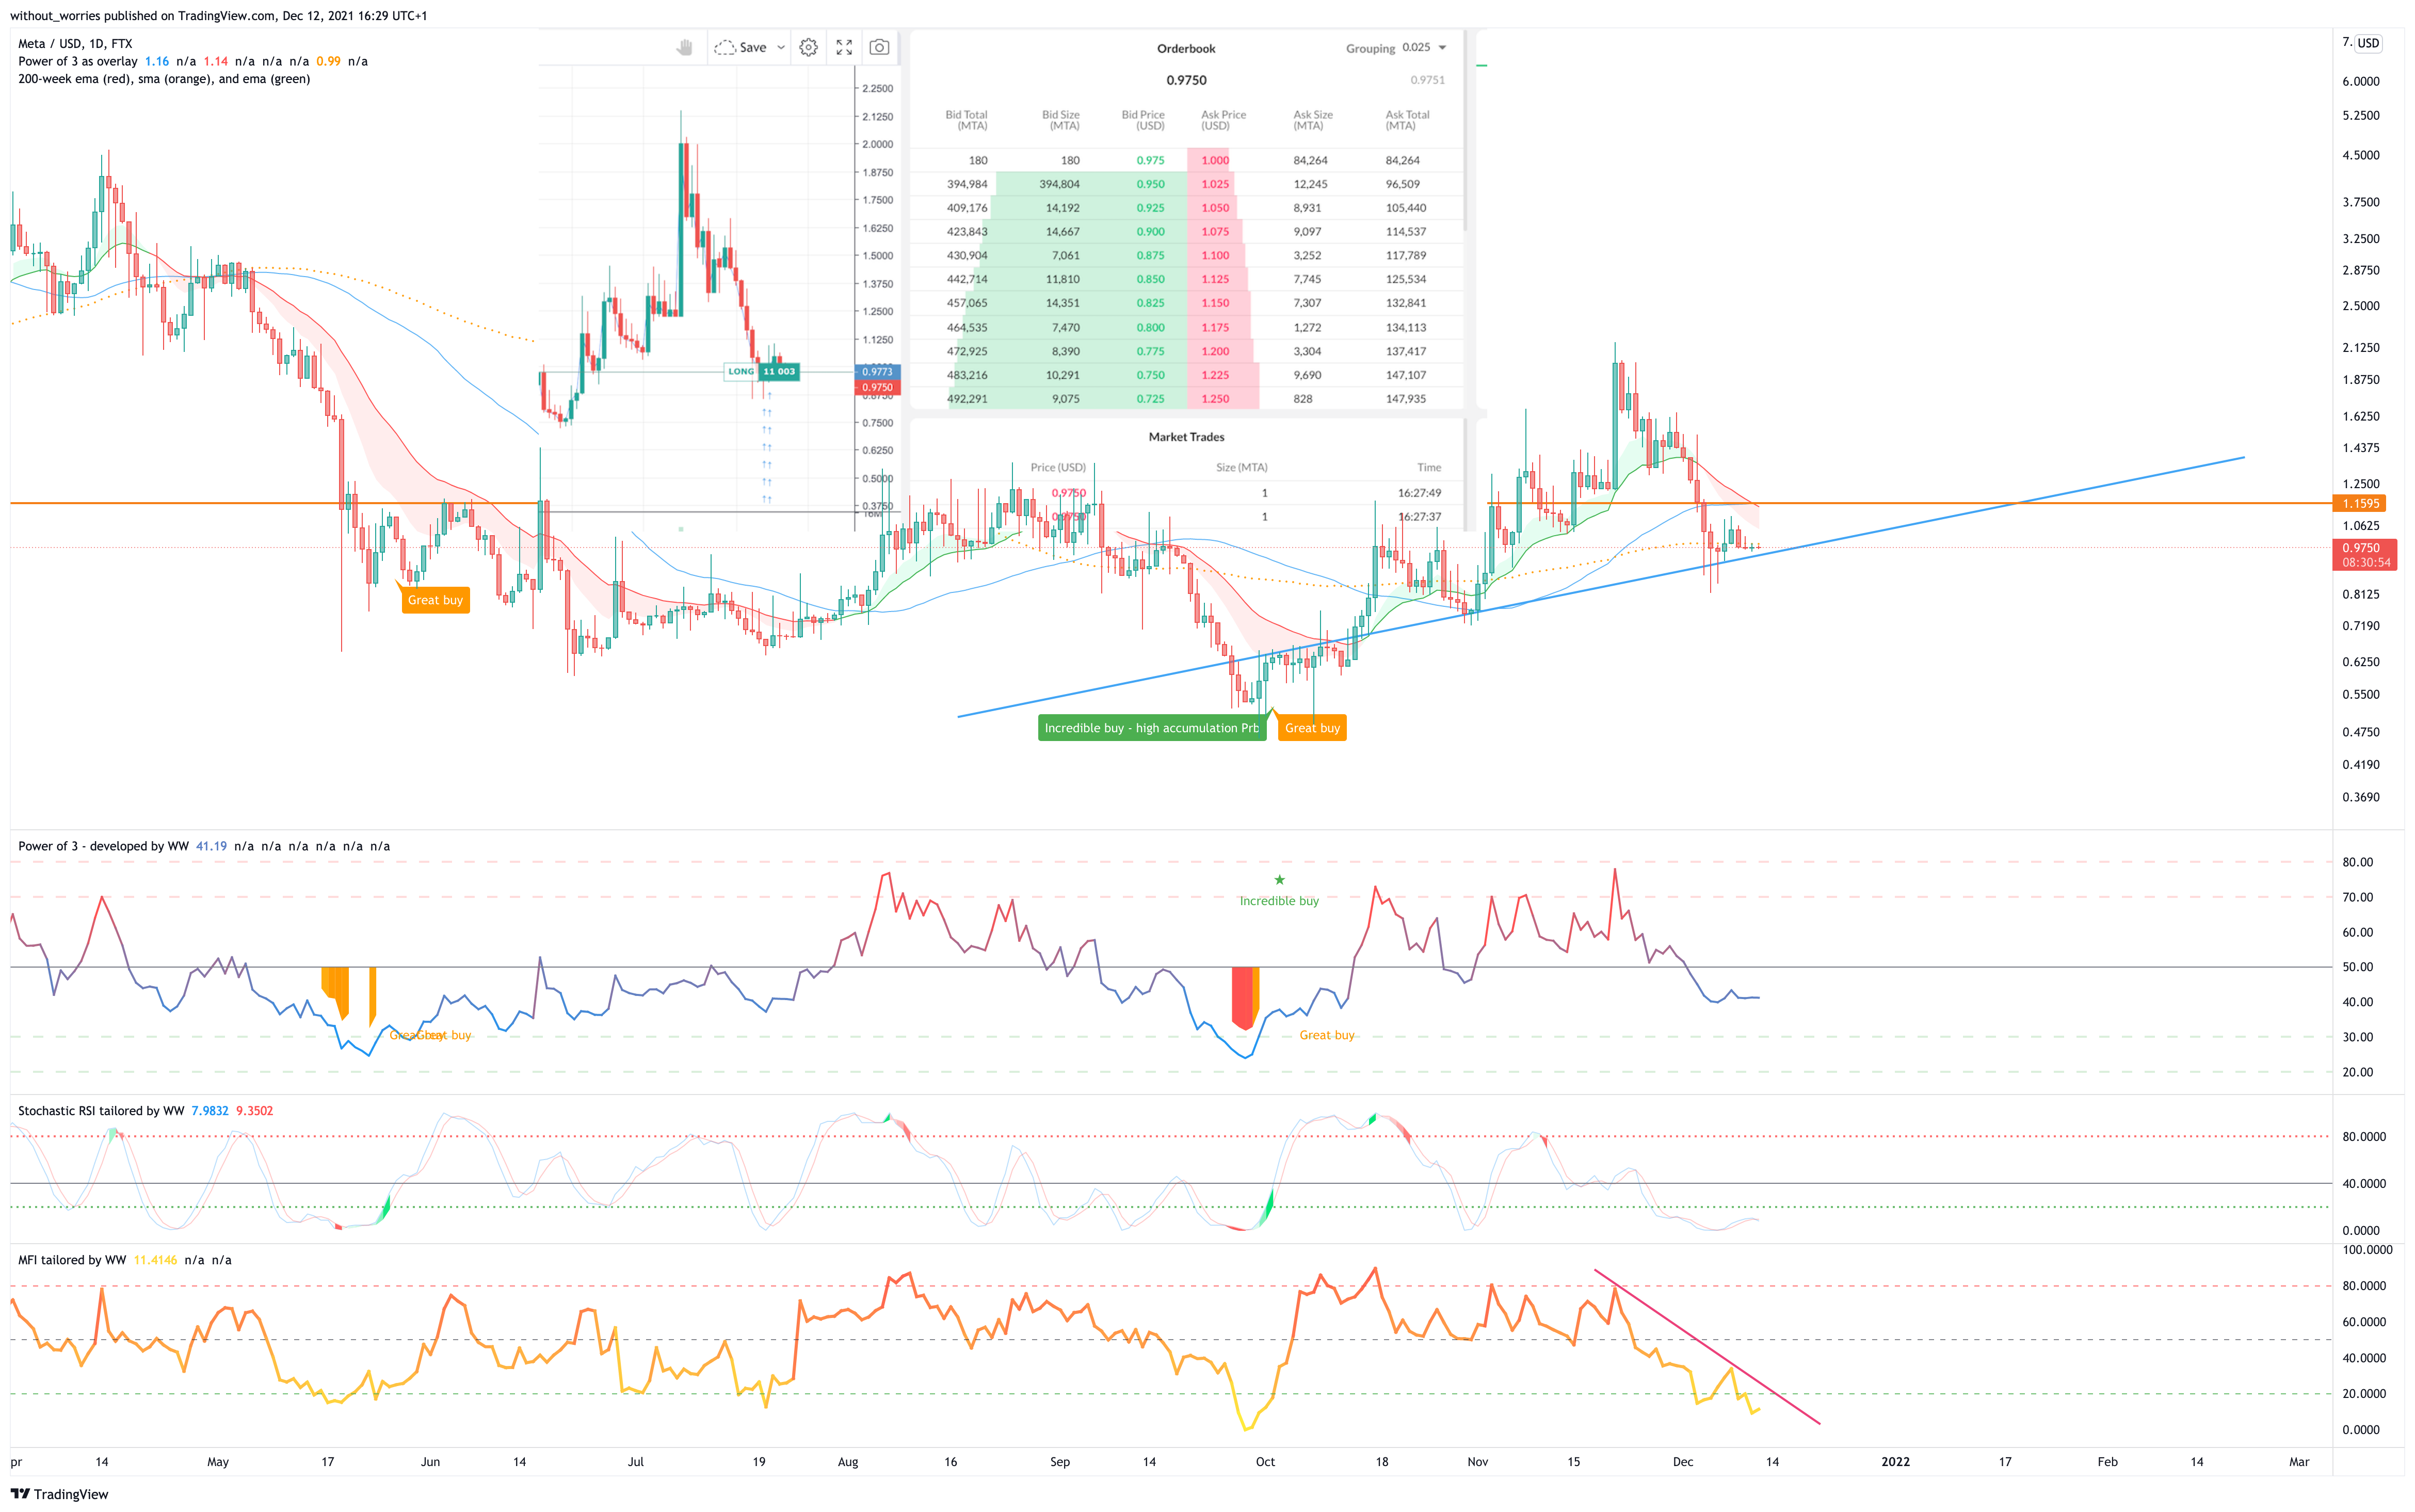Select the hand pan tool icon
The image size is (2415, 1512).
point(684,47)
